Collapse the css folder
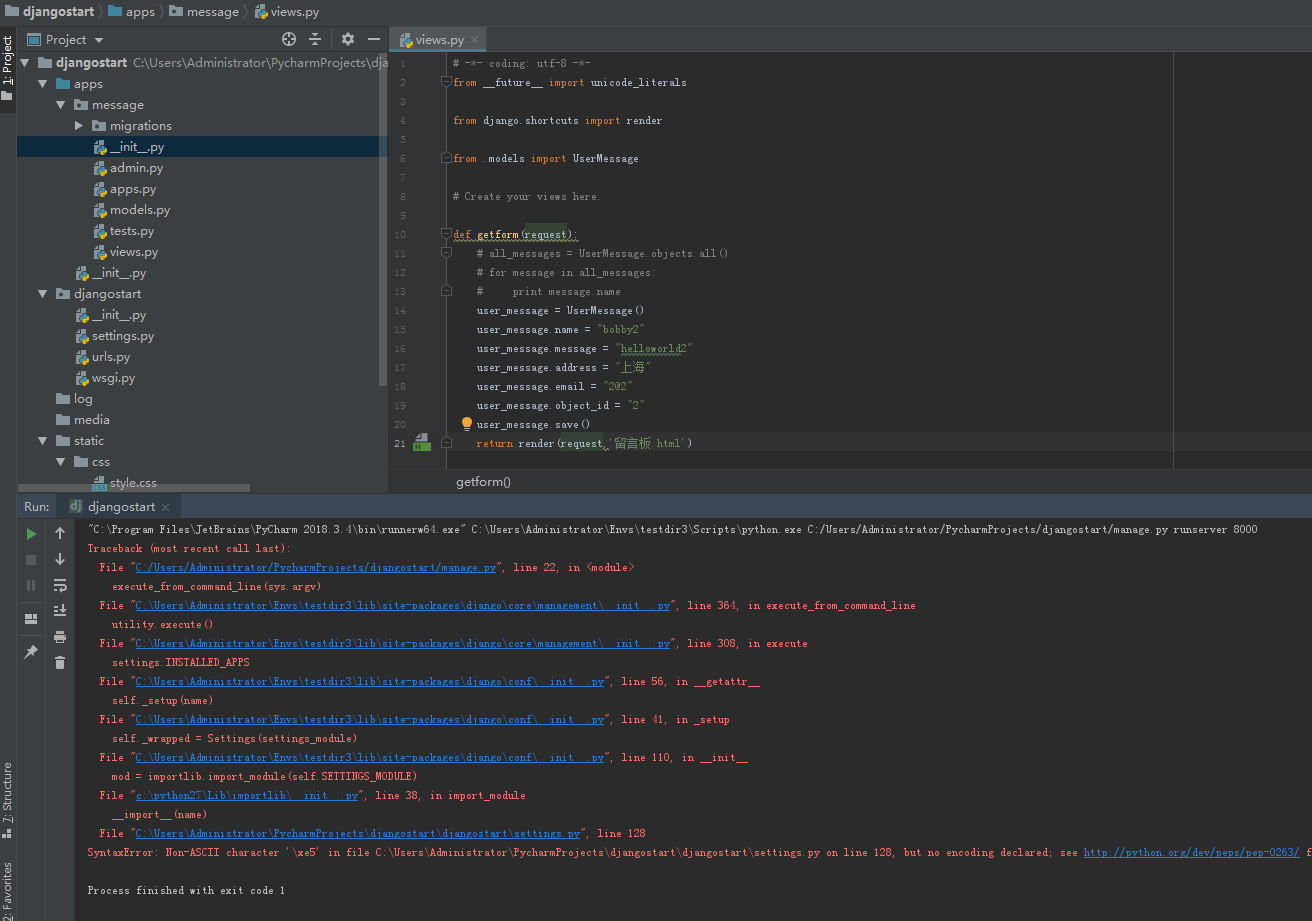Image resolution: width=1312 pixels, height=921 pixels. [61, 462]
